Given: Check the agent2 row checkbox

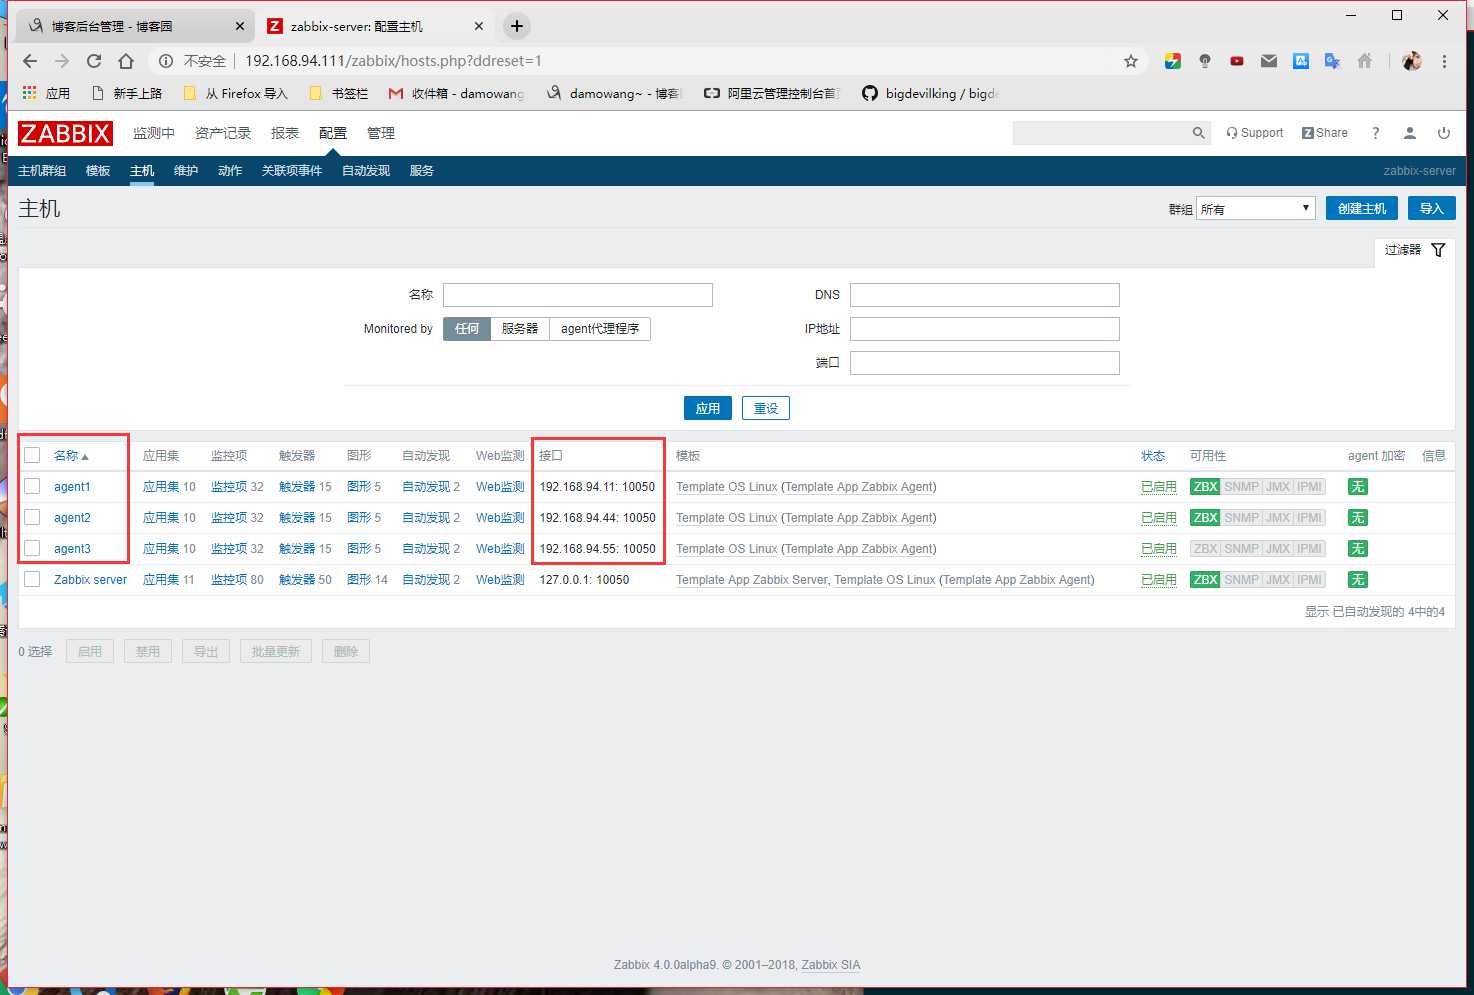Looking at the screenshot, I should click(x=32, y=517).
